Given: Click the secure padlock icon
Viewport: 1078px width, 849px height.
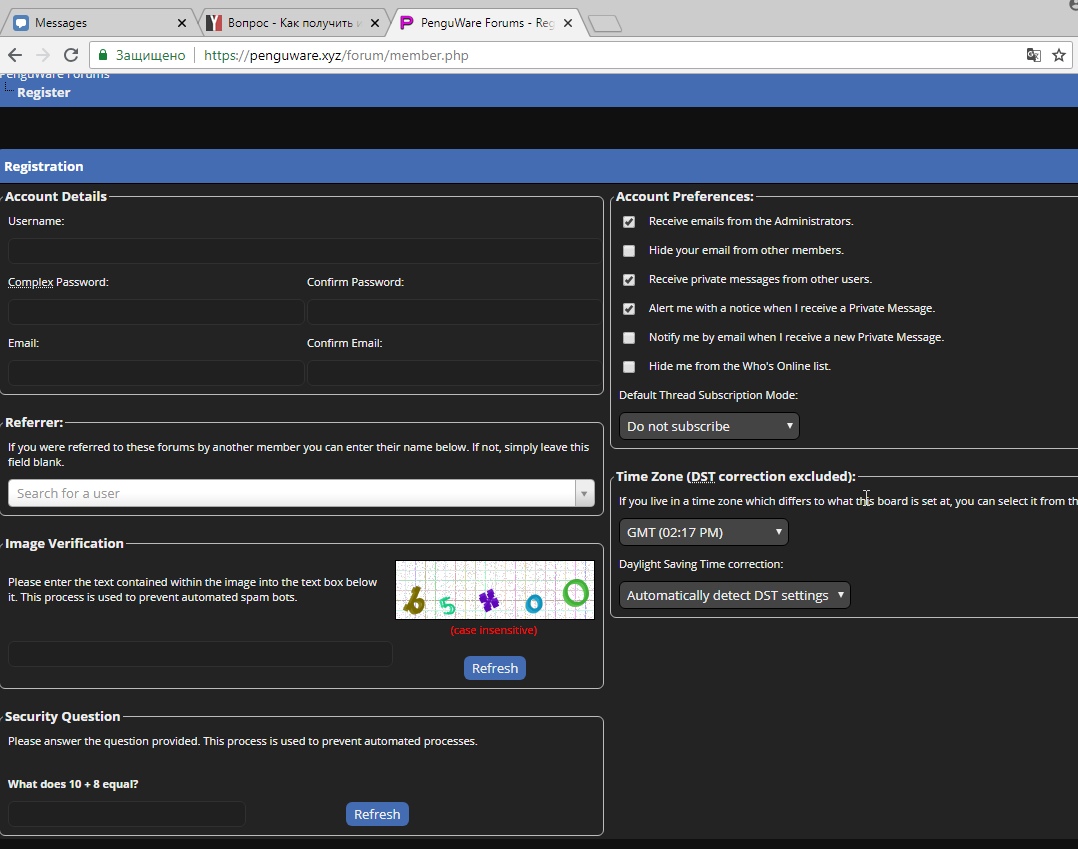Looking at the screenshot, I should 102,55.
